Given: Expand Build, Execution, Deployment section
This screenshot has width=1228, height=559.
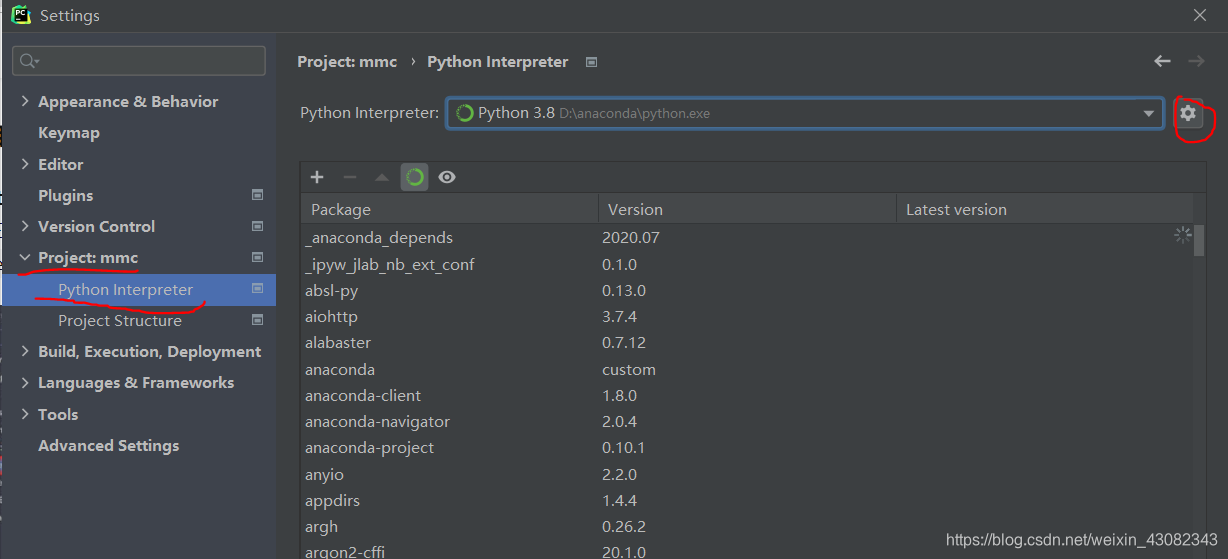Looking at the screenshot, I should tap(25, 352).
